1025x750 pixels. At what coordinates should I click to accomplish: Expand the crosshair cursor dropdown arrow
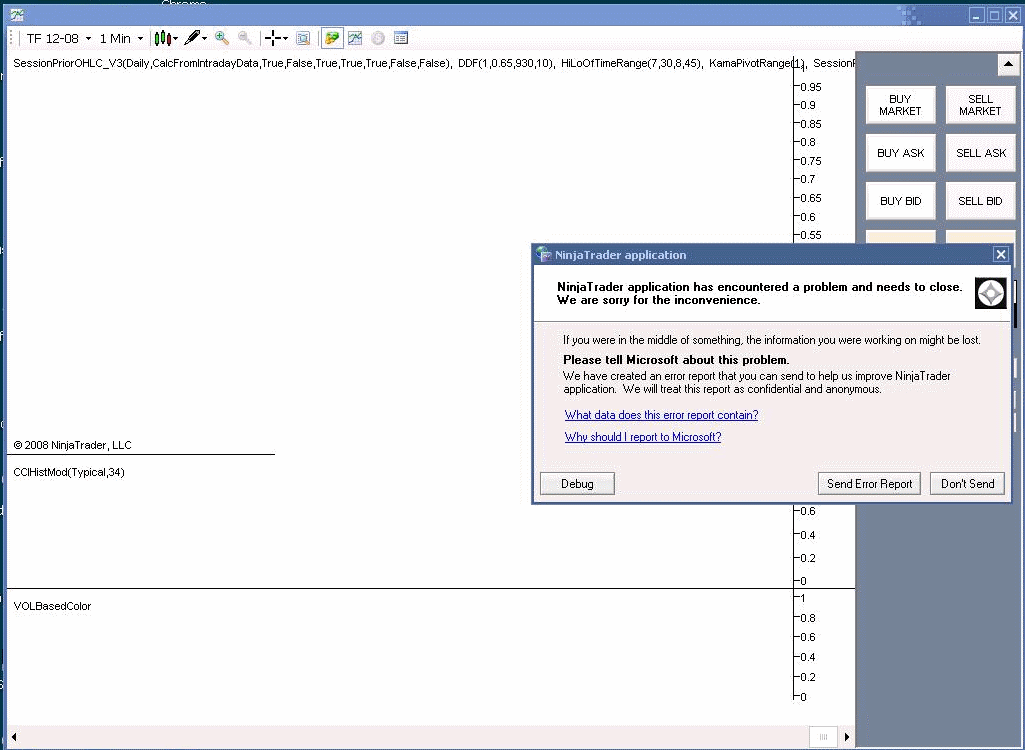pyautogui.click(x=286, y=39)
